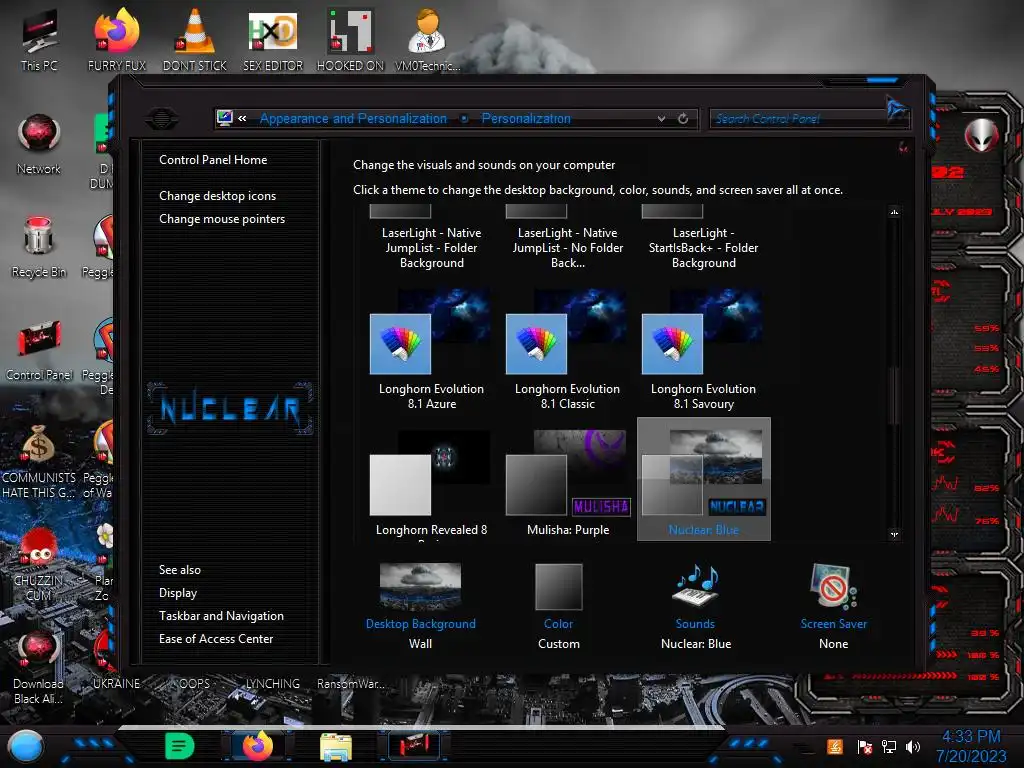Open SEX EDITOR HxD shortcut
The width and height of the screenshot is (1024, 768).
point(273,39)
